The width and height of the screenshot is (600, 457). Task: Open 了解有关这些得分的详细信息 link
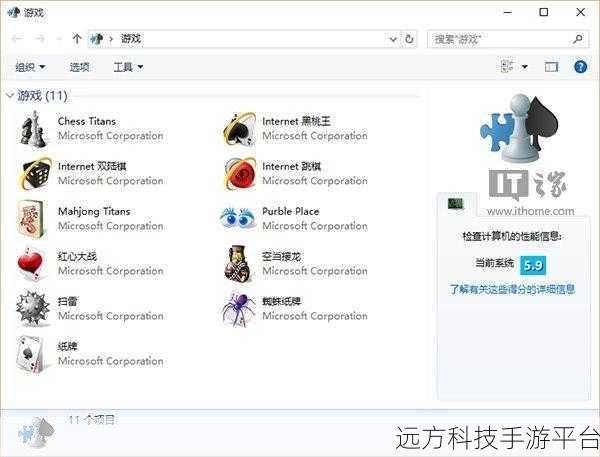tap(512, 289)
